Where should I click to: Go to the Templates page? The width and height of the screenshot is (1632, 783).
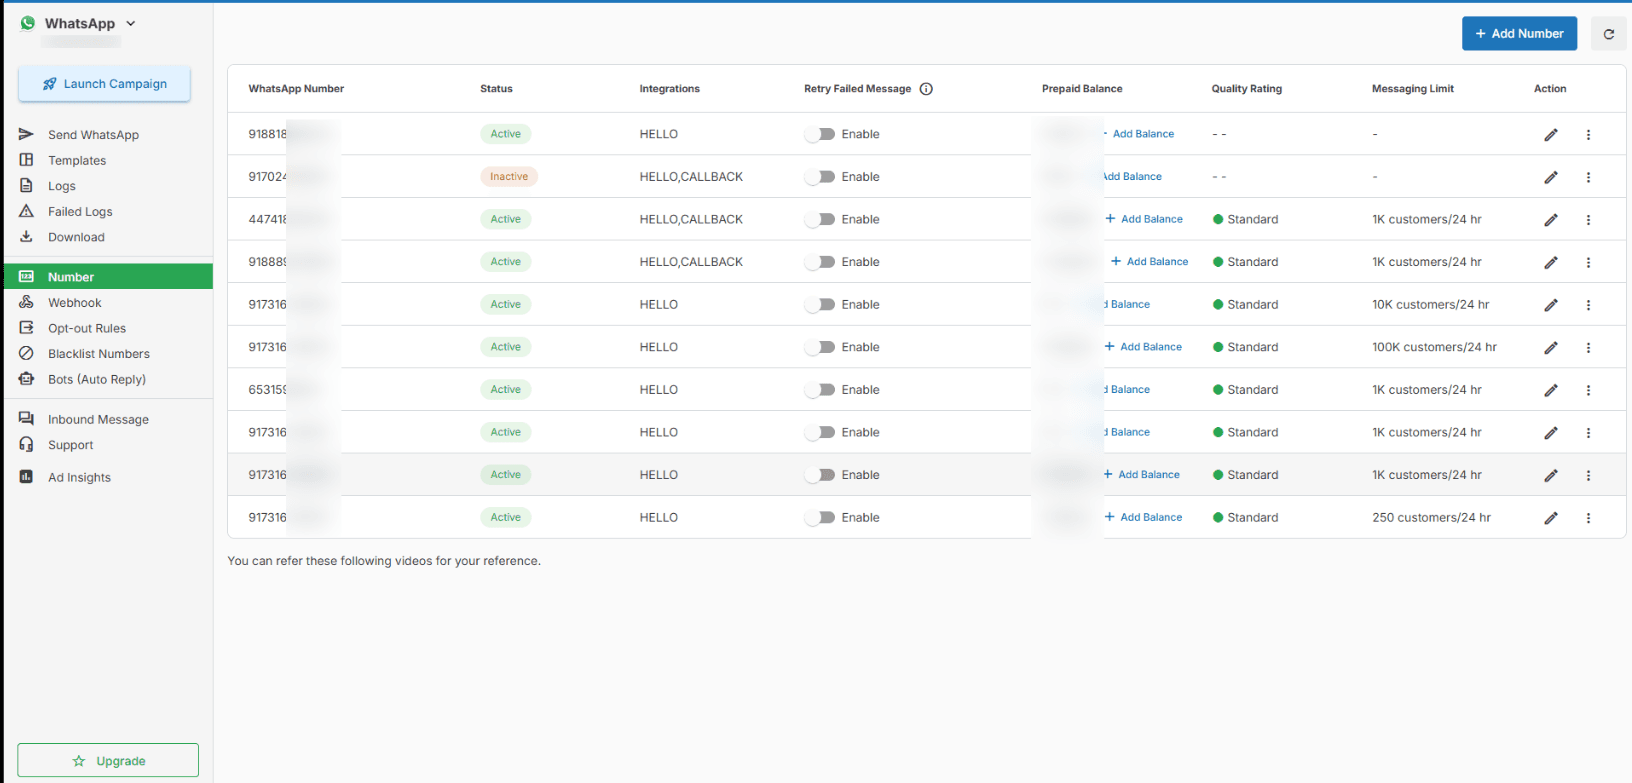coord(77,160)
